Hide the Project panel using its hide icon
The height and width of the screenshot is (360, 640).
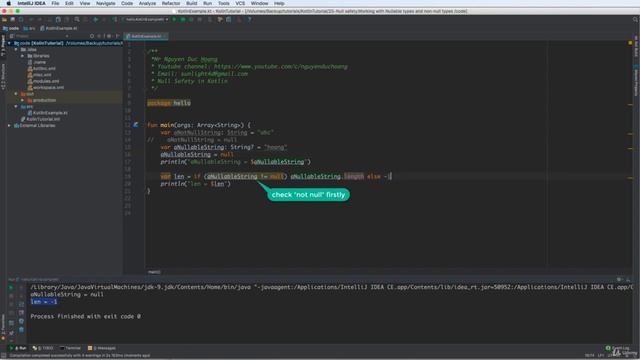[x=117, y=36]
